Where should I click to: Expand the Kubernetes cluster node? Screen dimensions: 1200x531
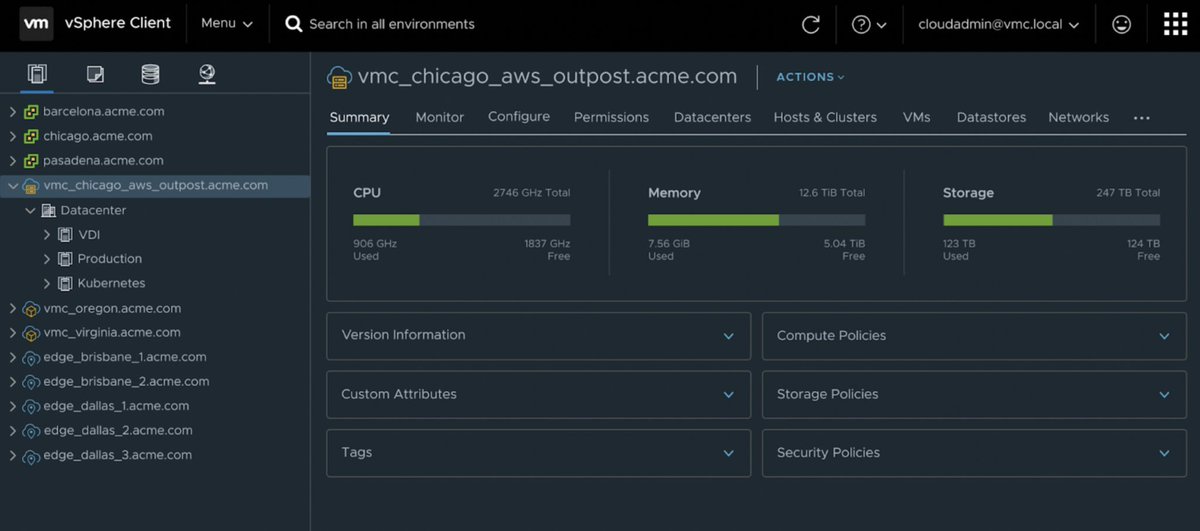[47, 283]
